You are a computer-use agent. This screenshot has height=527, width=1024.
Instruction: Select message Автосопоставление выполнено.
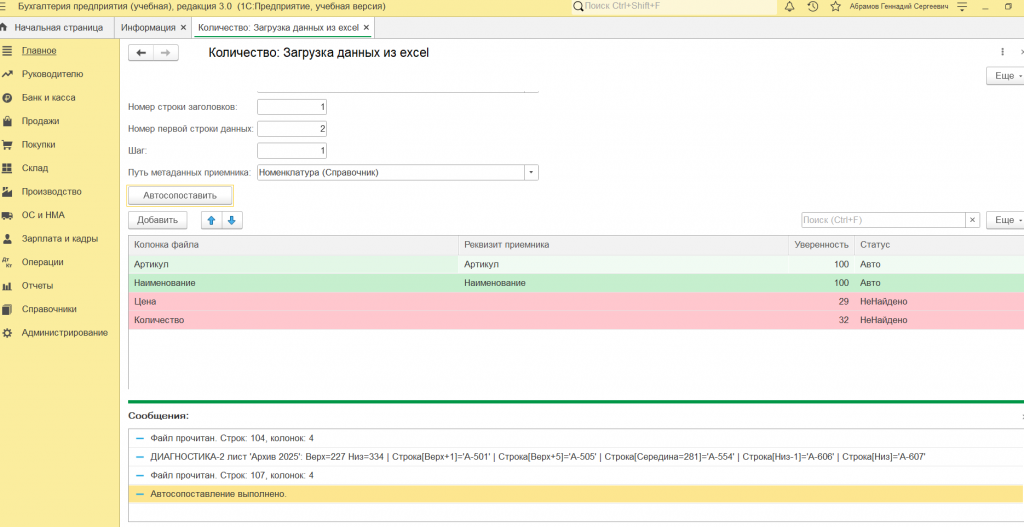[576, 494]
